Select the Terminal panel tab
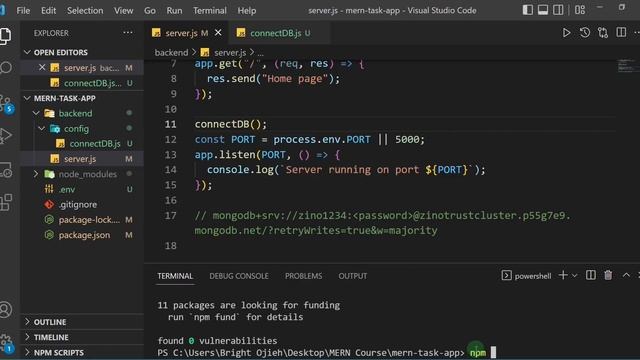The image size is (640, 360). tap(175, 276)
